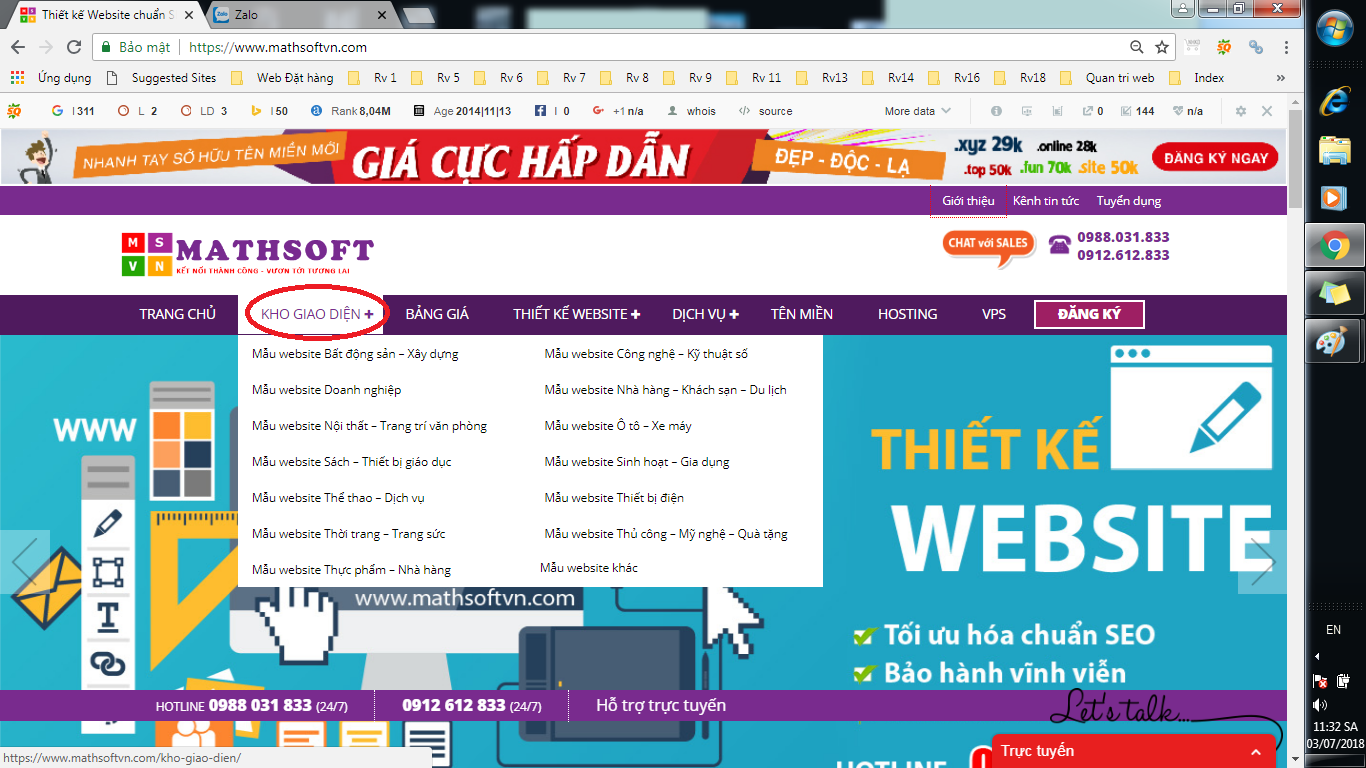Expand DỊCH VỤ + menu

pos(706,314)
